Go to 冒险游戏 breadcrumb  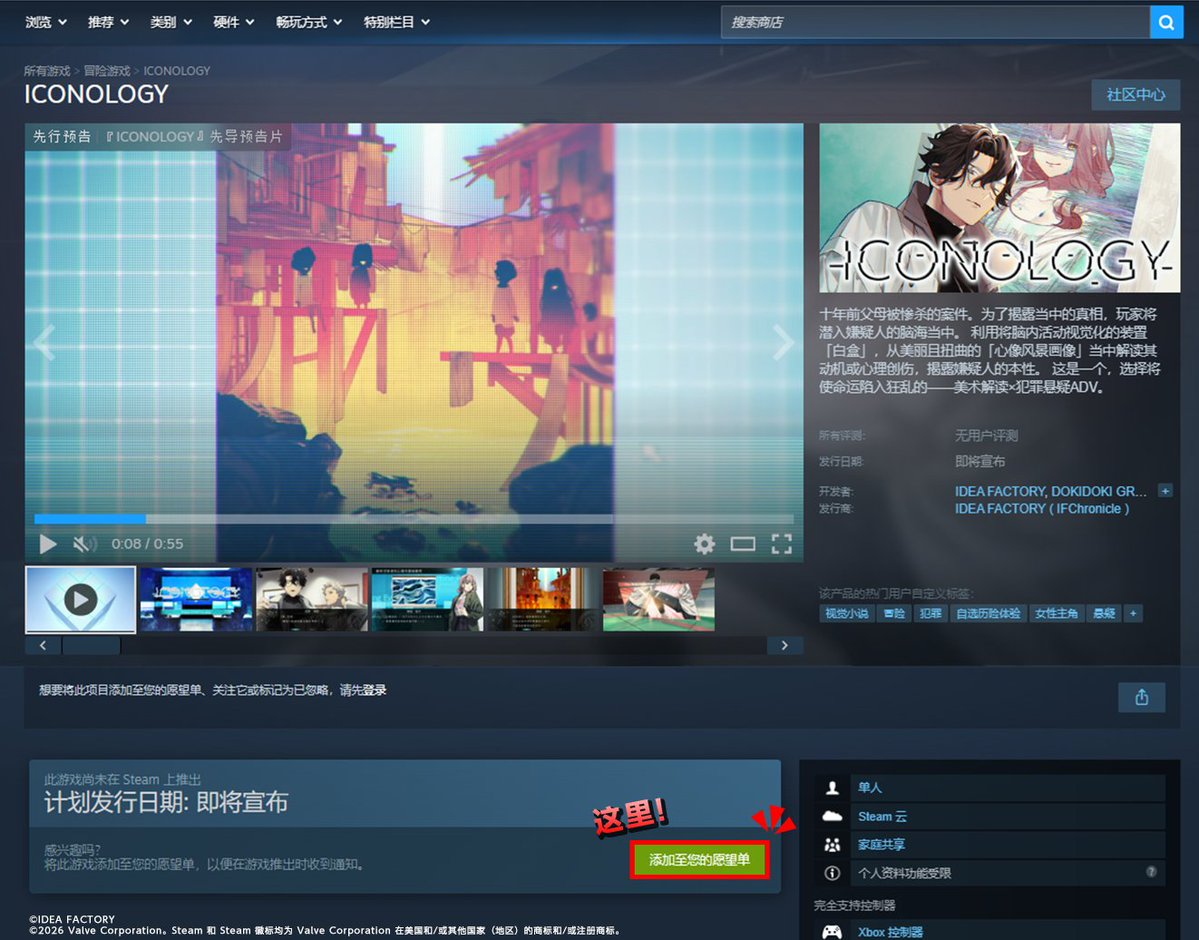[106, 70]
